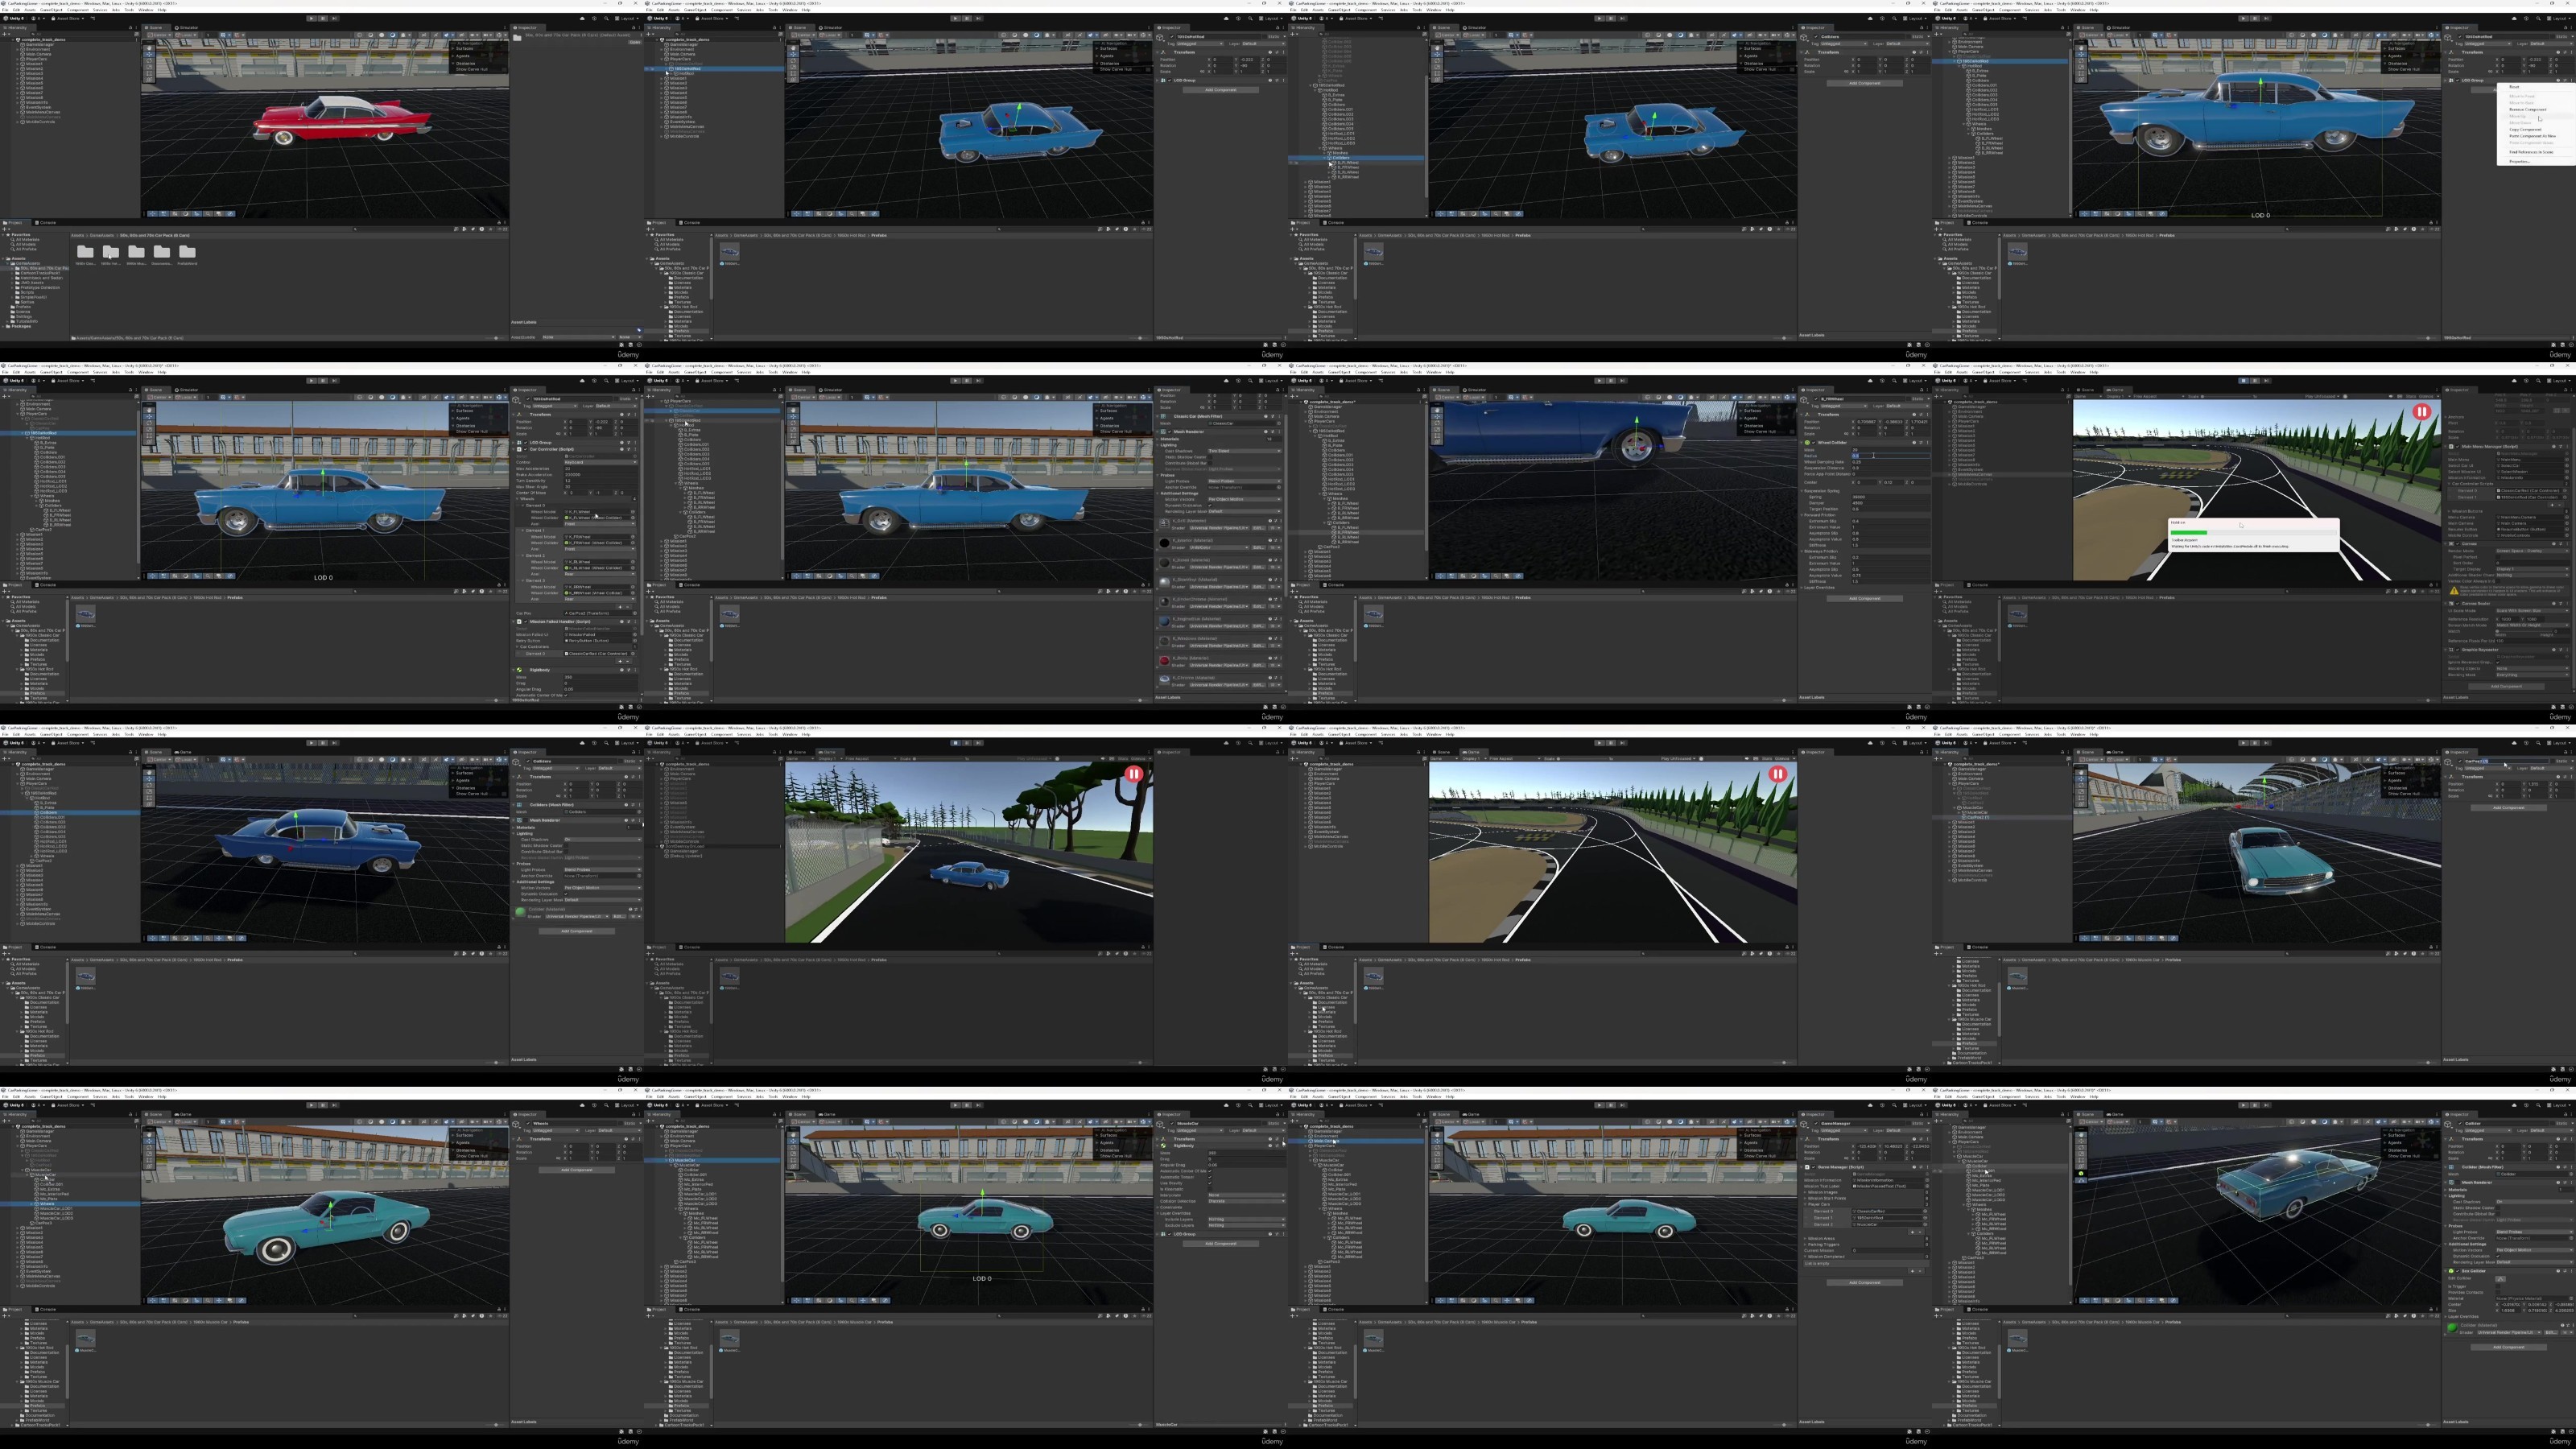This screenshot has width=2576, height=1449.
Task: In the Hold on frame, toggle the Canvas component checkbox
Action: tap(2458, 544)
